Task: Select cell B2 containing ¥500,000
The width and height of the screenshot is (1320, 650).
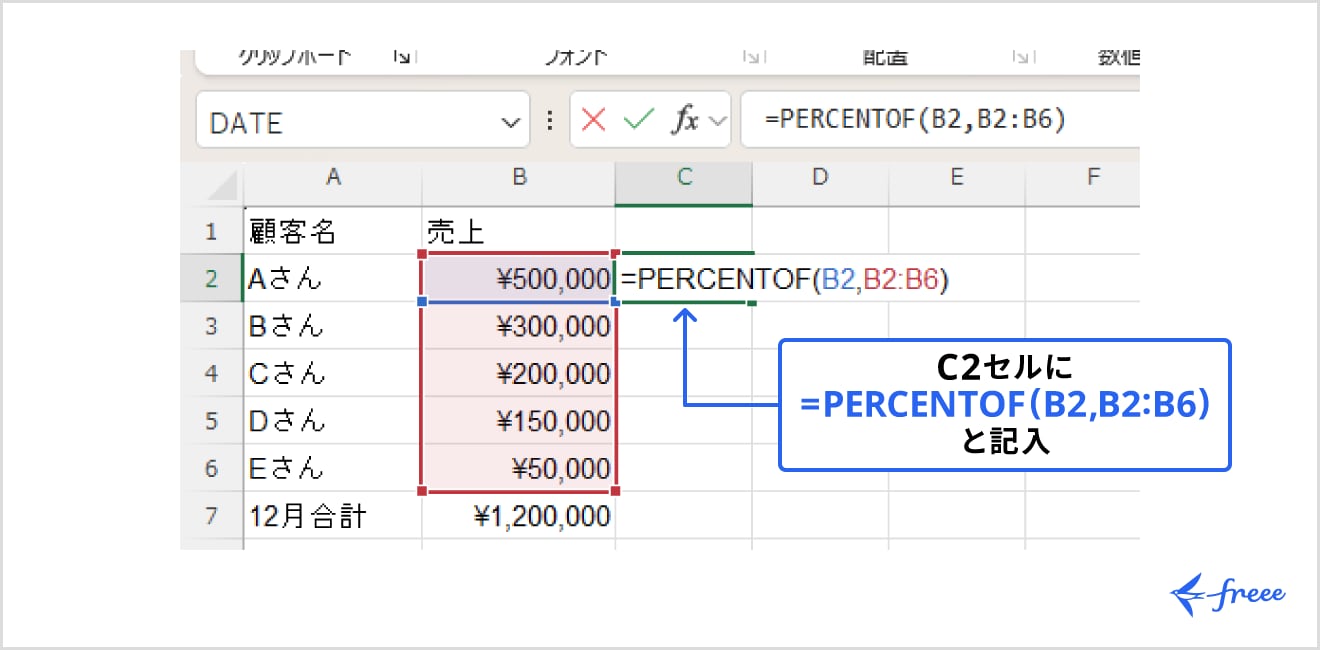Action: tap(517, 278)
